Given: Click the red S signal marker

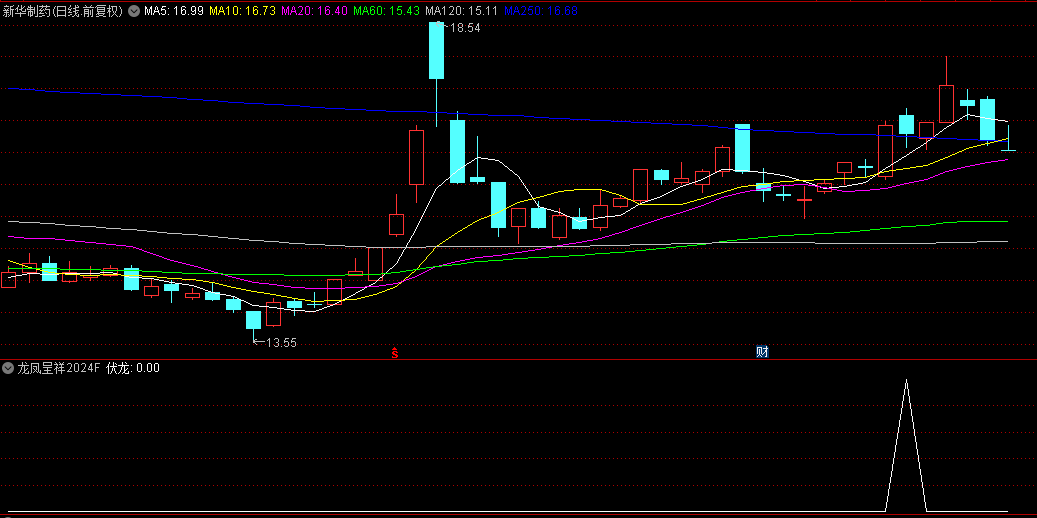Looking at the screenshot, I should pyautogui.click(x=395, y=352).
